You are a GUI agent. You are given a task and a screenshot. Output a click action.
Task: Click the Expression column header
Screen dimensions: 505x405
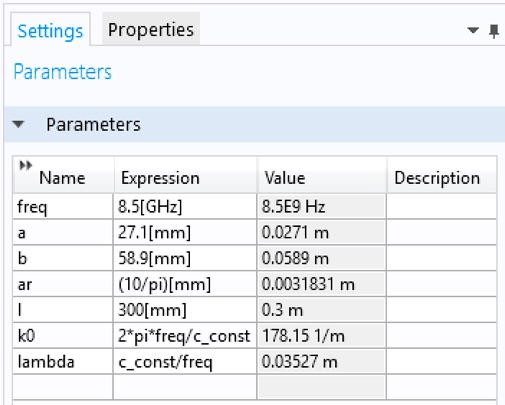tap(185, 175)
